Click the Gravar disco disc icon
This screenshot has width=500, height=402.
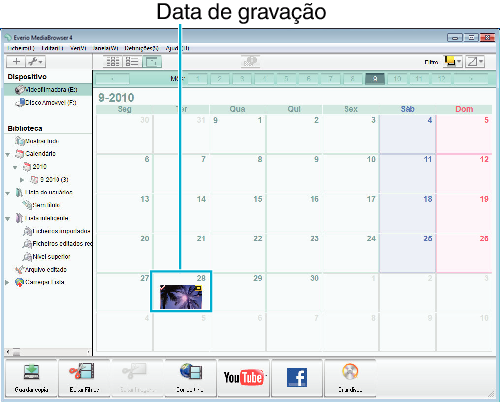(x=350, y=378)
